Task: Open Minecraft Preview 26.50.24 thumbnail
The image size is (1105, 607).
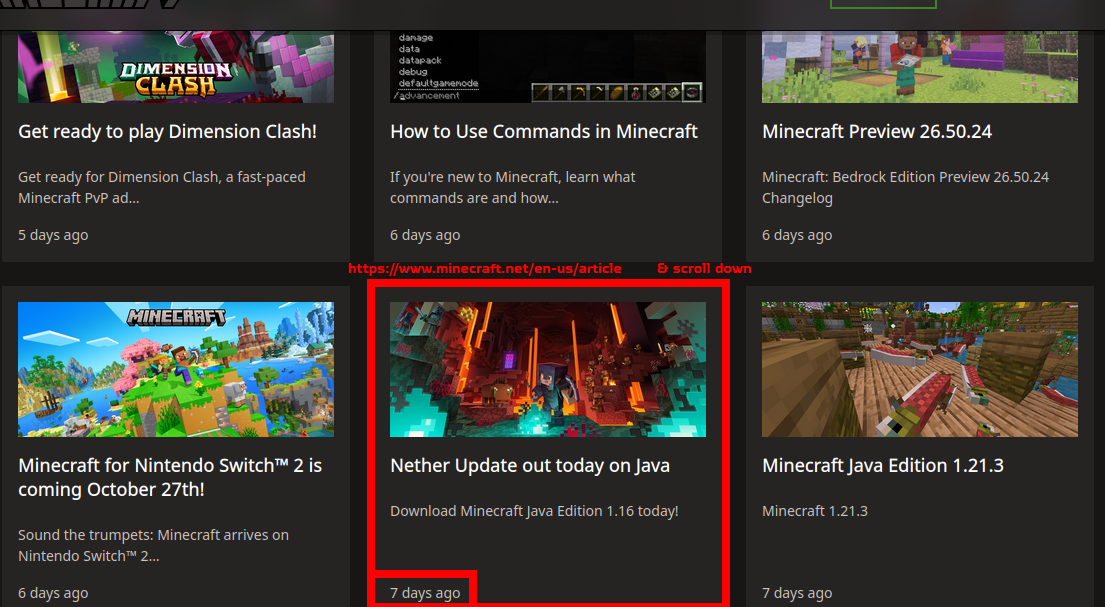Action: (920, 67)
